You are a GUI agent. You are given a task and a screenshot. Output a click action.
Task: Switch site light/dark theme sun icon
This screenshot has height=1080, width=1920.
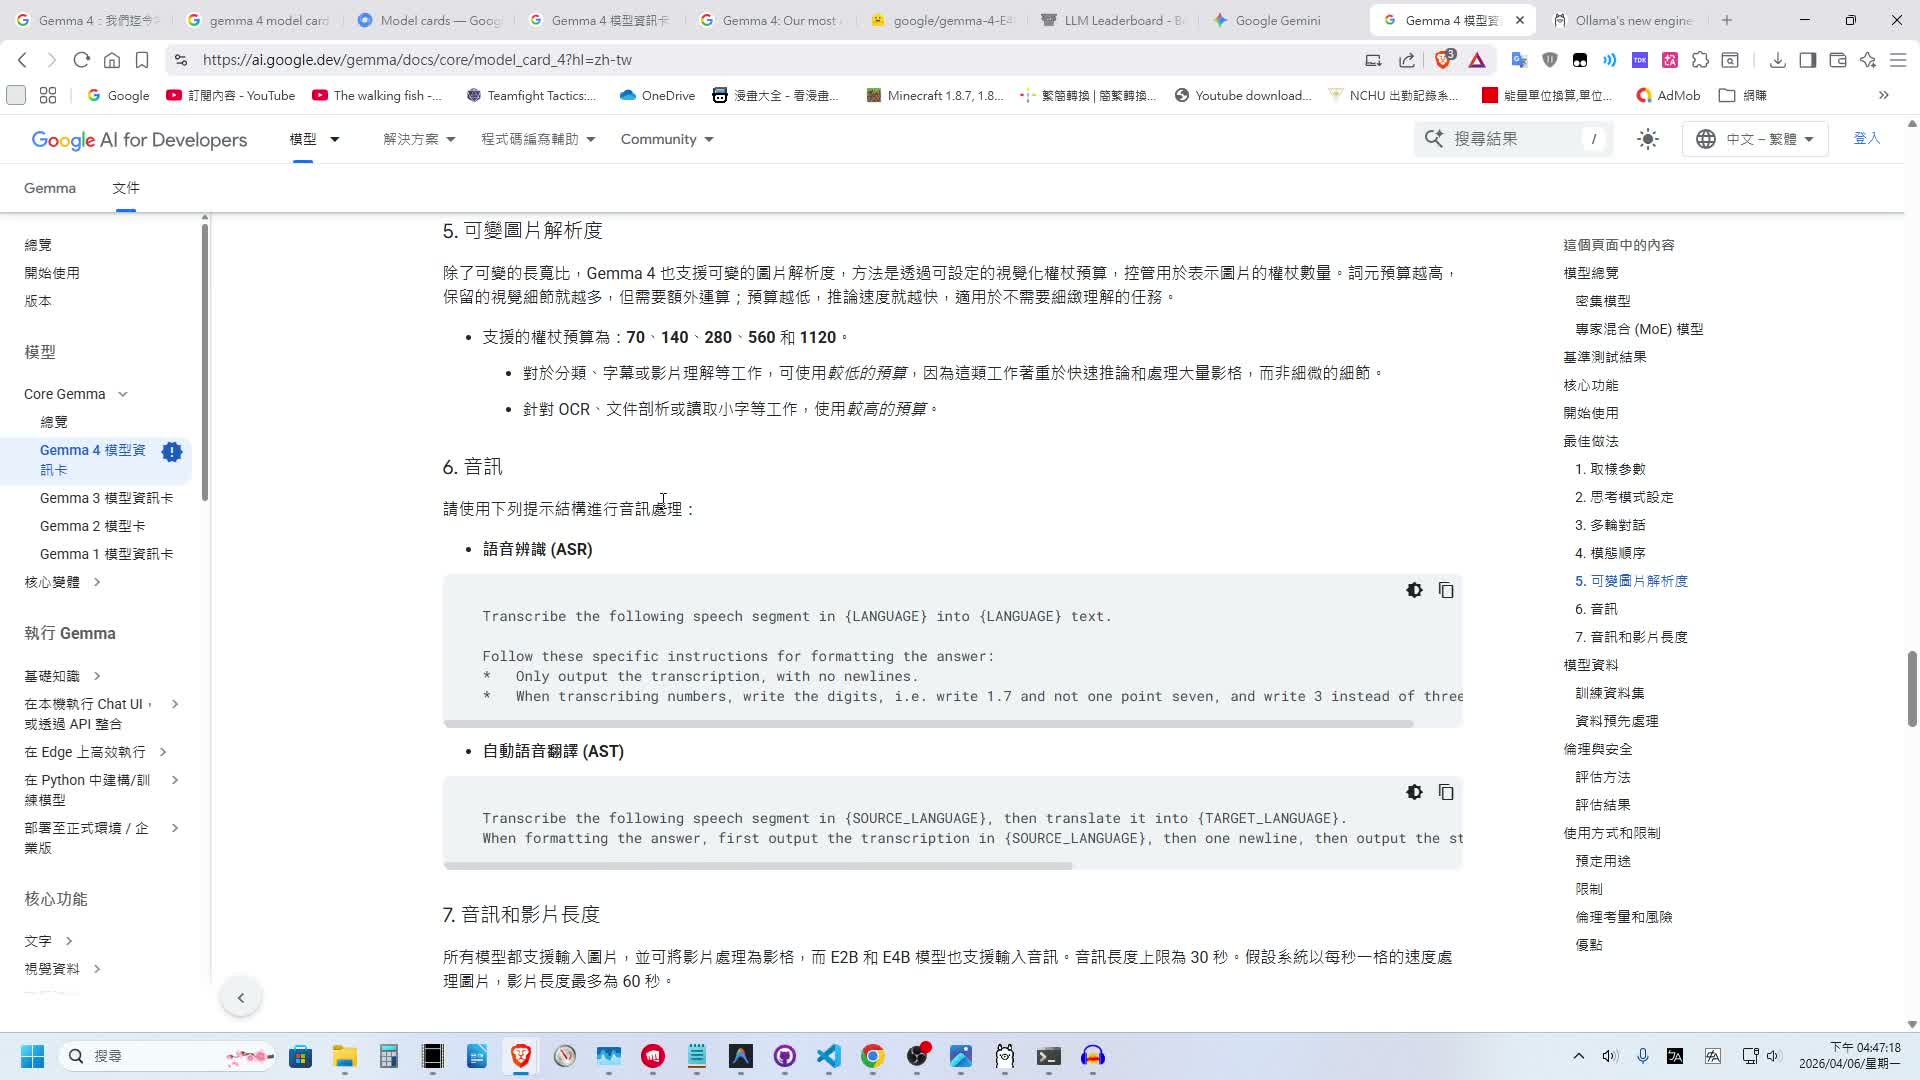(x=1648, y=139)
